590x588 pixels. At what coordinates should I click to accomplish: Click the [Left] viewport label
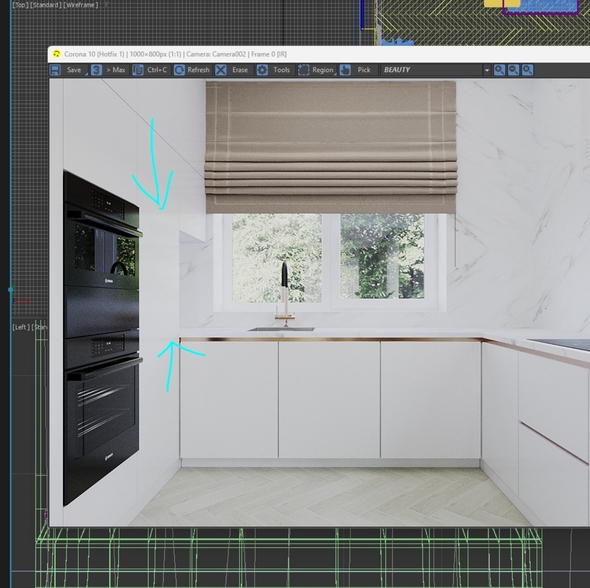click(21, 327)
